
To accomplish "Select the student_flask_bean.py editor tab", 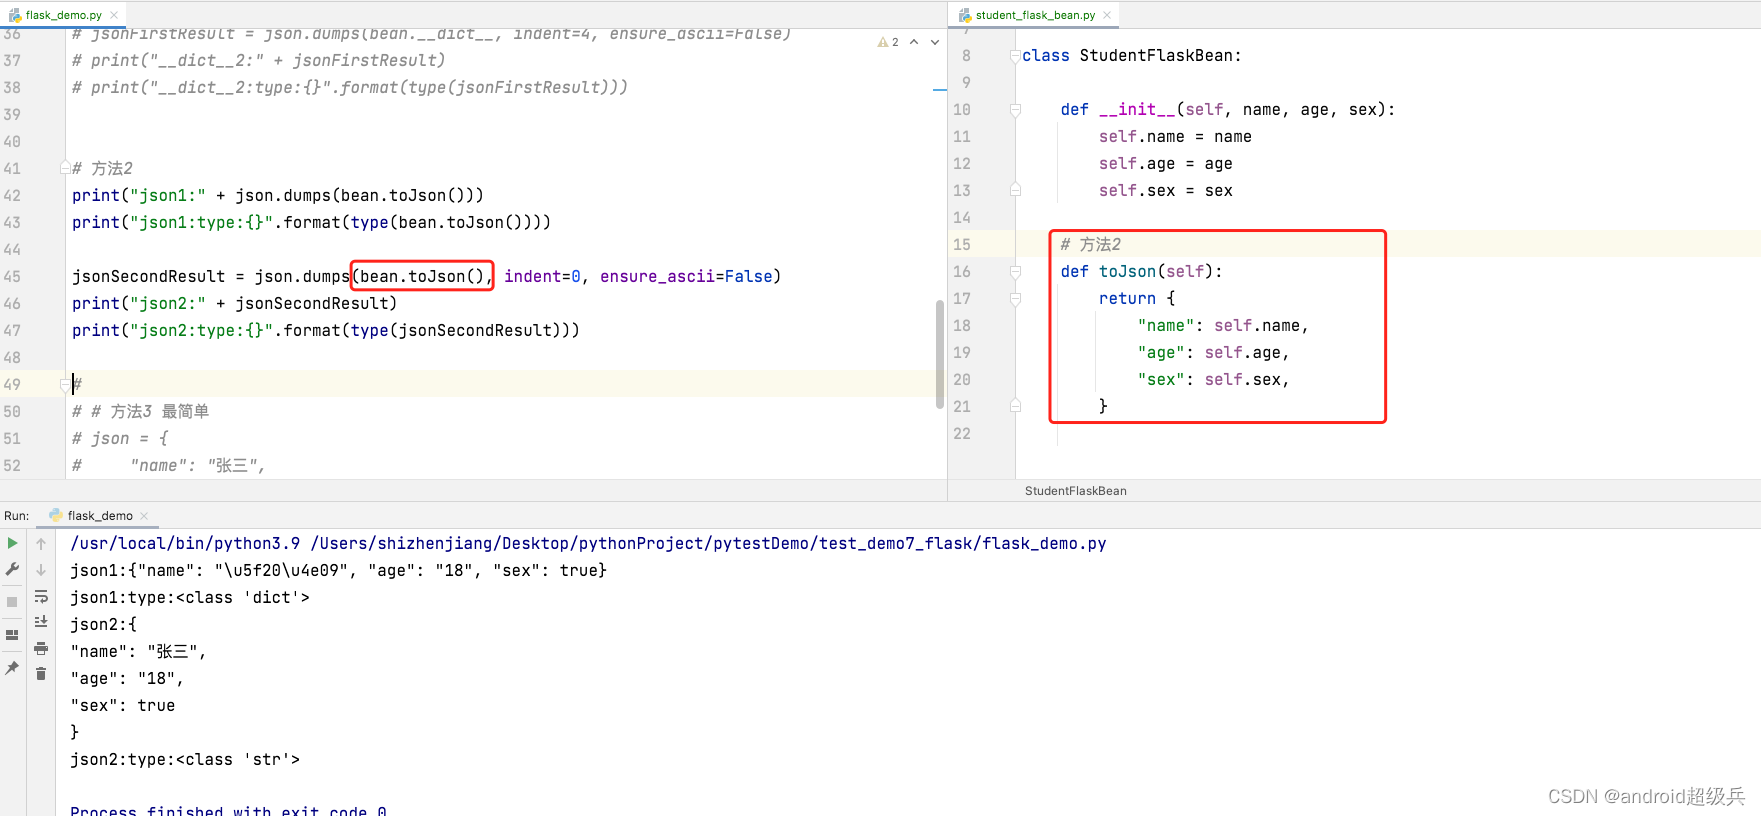I will pyautogui.click(x=1035, y=15).
